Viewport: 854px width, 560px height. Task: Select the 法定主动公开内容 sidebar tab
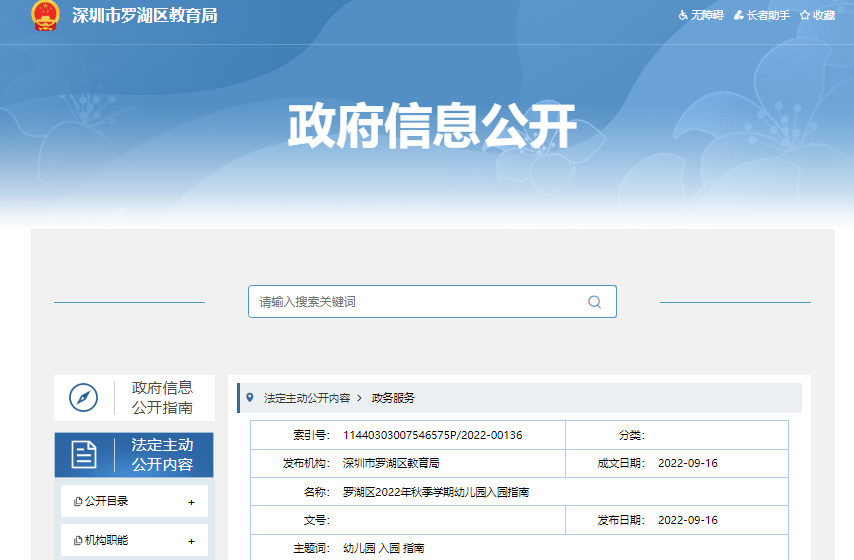(162, 455)
